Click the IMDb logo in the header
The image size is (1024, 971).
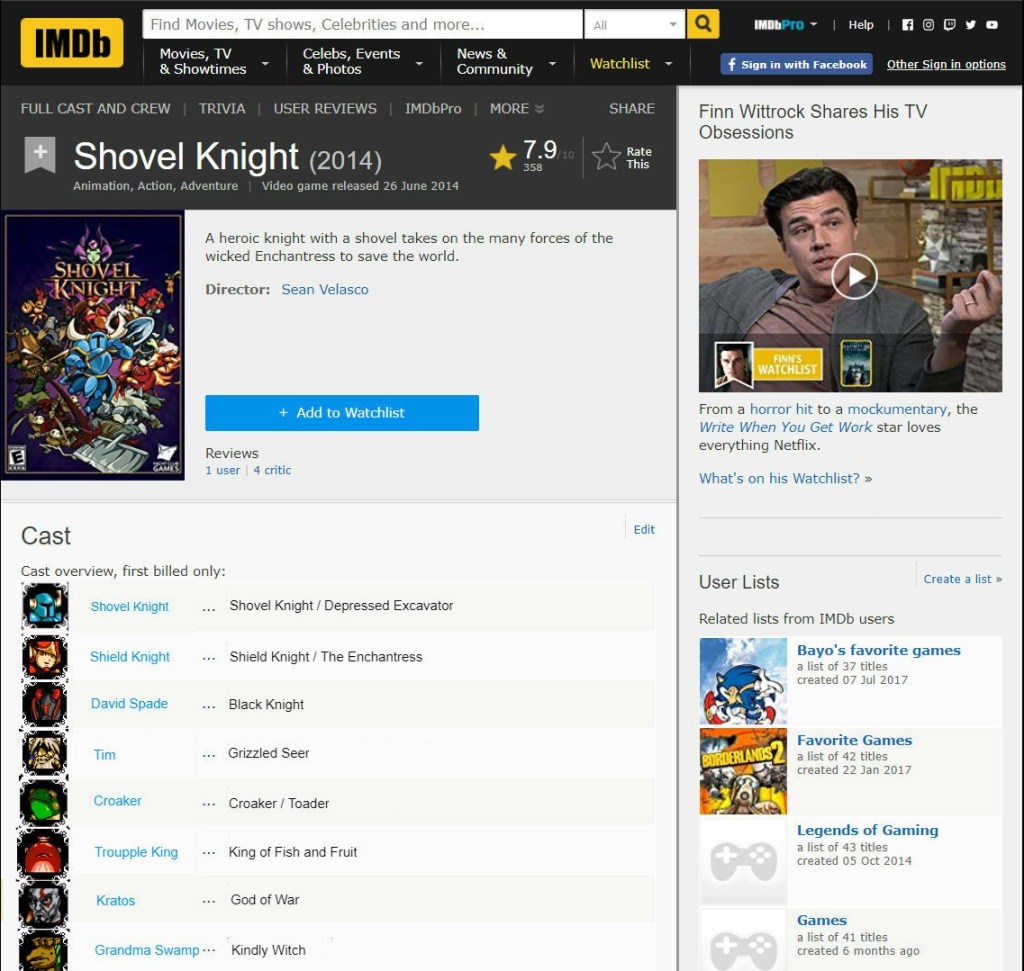click(70, 42)
